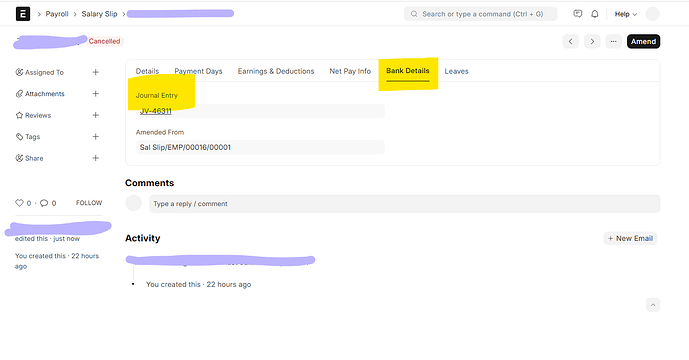The width and height of the screenshot is (689, 360).
Task: Go to next document arrow
Action: (592, 41)
